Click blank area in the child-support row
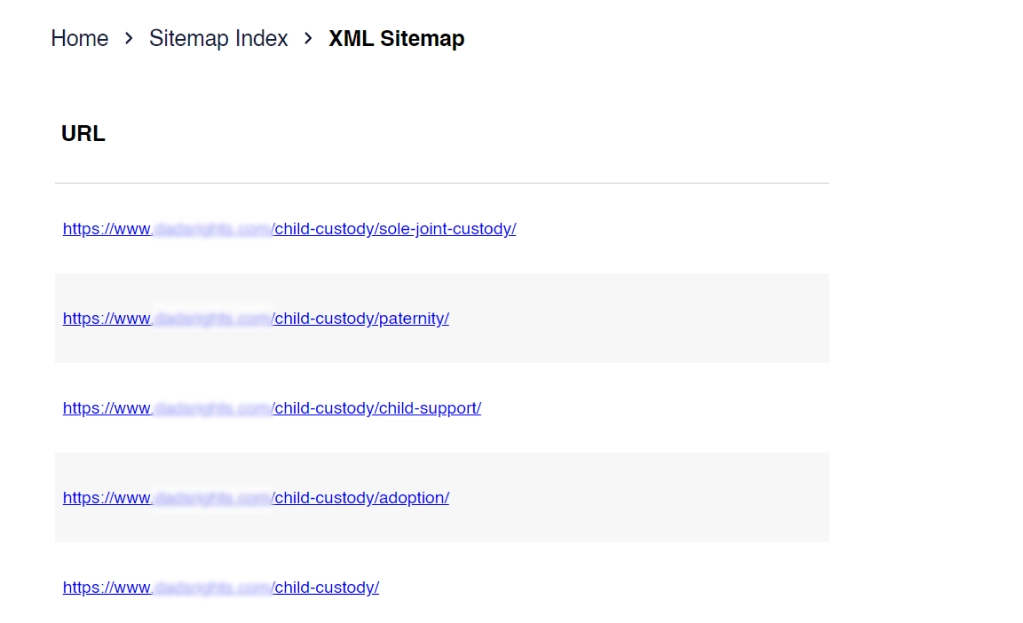The width and height of the screenshot is (1023, 623). pyautogui.click(x=650, y=409)
